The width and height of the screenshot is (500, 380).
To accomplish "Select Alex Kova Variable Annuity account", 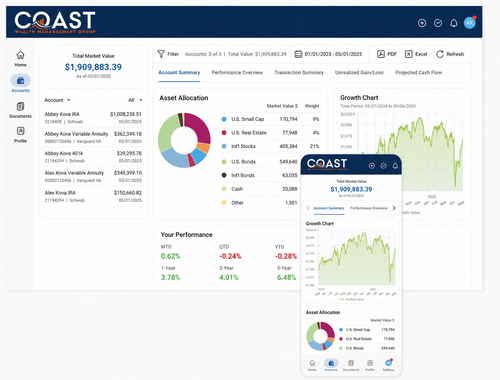I will coord(93,176).
